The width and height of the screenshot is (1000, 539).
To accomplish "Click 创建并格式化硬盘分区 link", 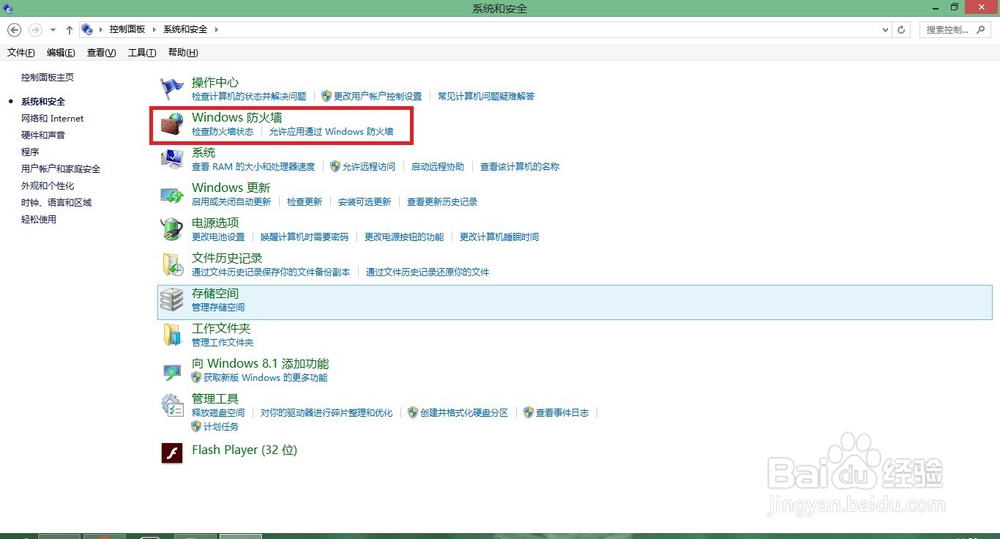I will coord(464,413).
